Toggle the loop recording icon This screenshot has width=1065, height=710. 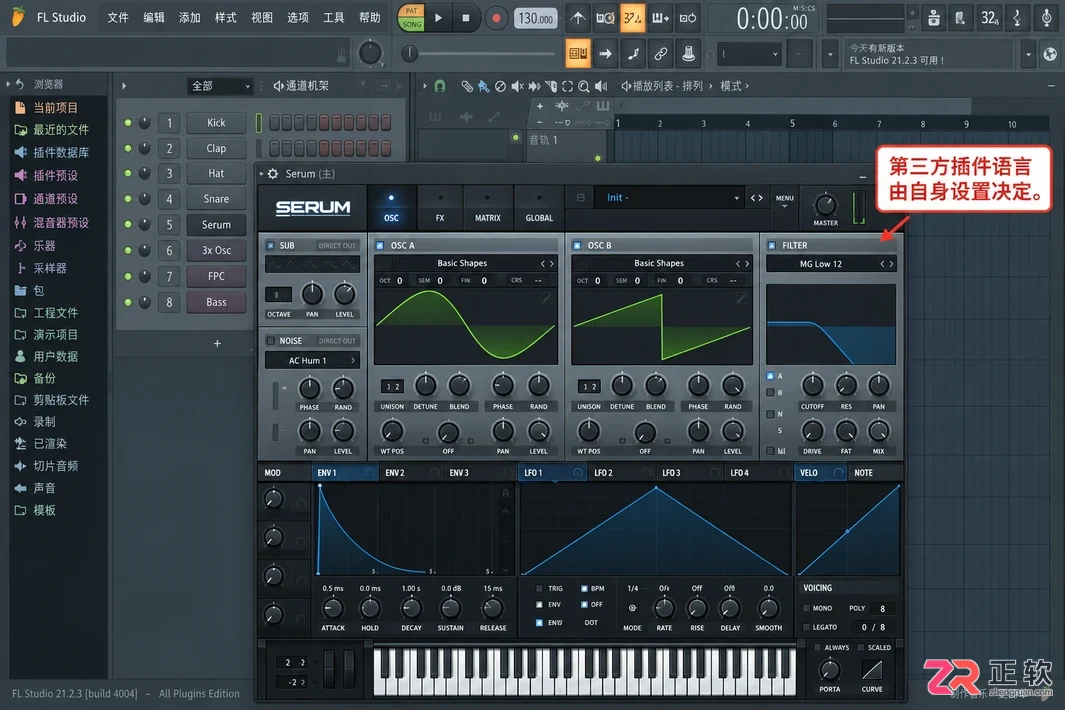[688, 18]
